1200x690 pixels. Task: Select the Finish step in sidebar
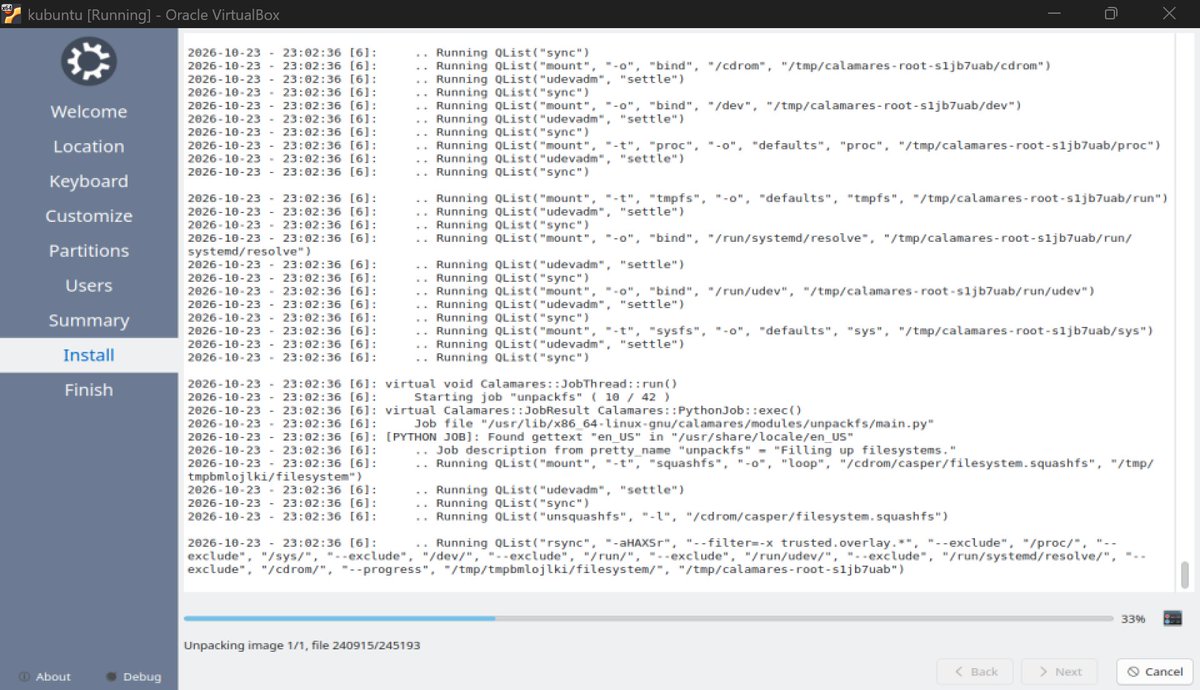[89, 390]
